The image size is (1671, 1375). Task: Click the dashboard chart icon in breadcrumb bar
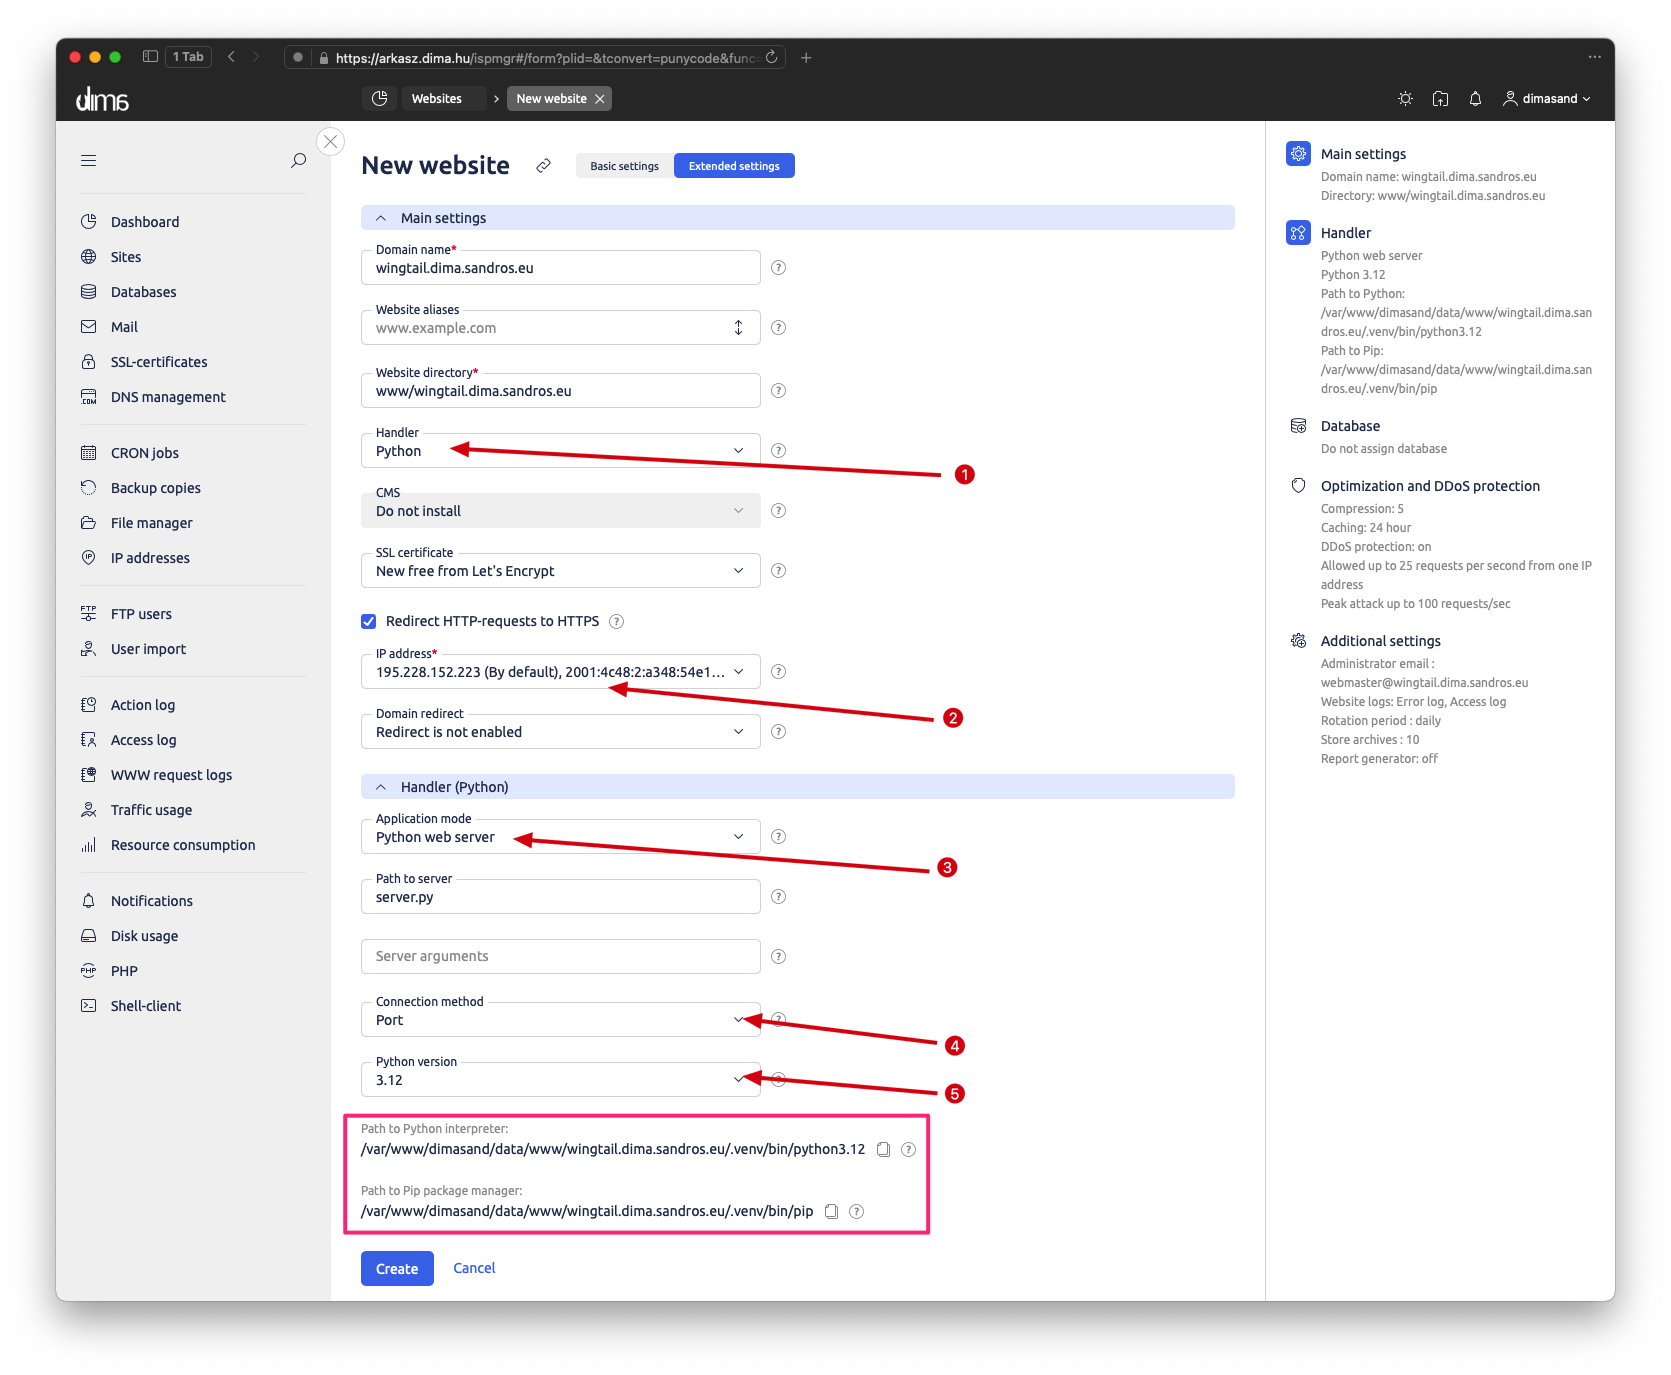tap(379, 99)
